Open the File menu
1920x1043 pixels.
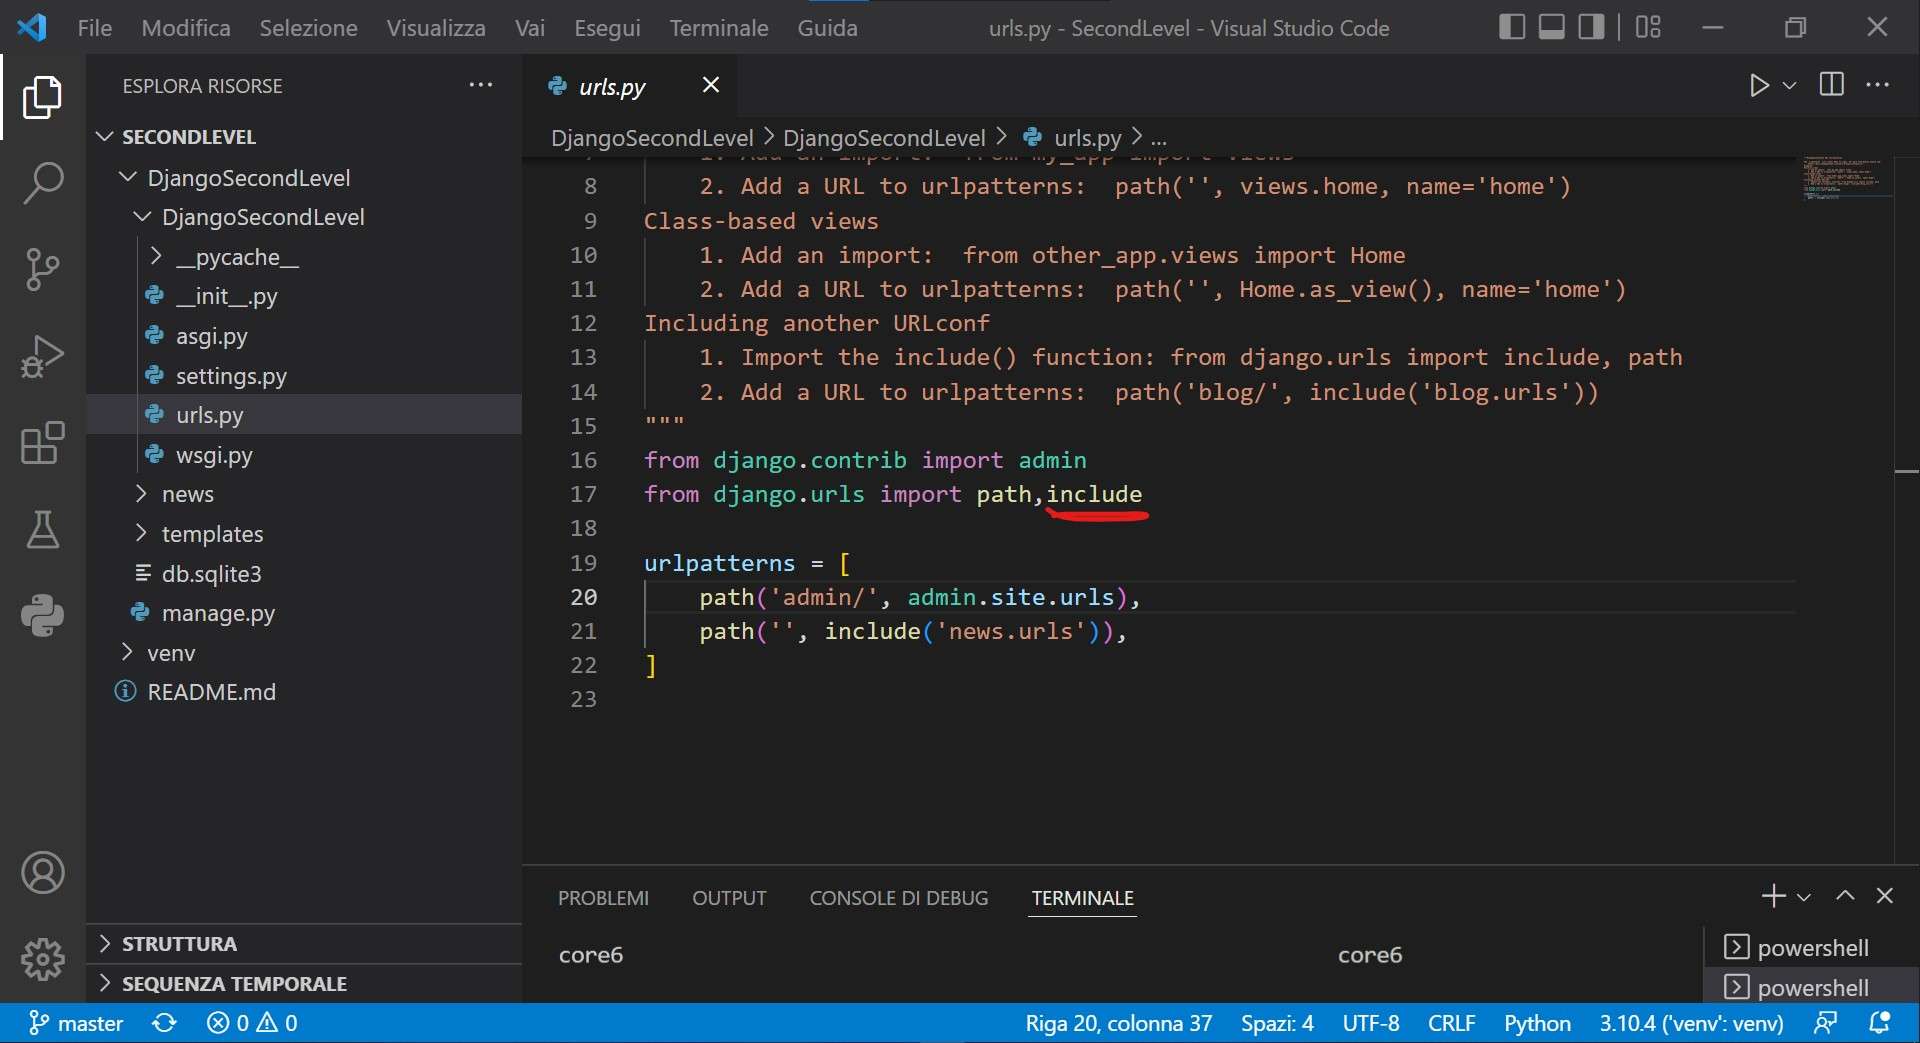pyautogui.click(x=95, y=27)
